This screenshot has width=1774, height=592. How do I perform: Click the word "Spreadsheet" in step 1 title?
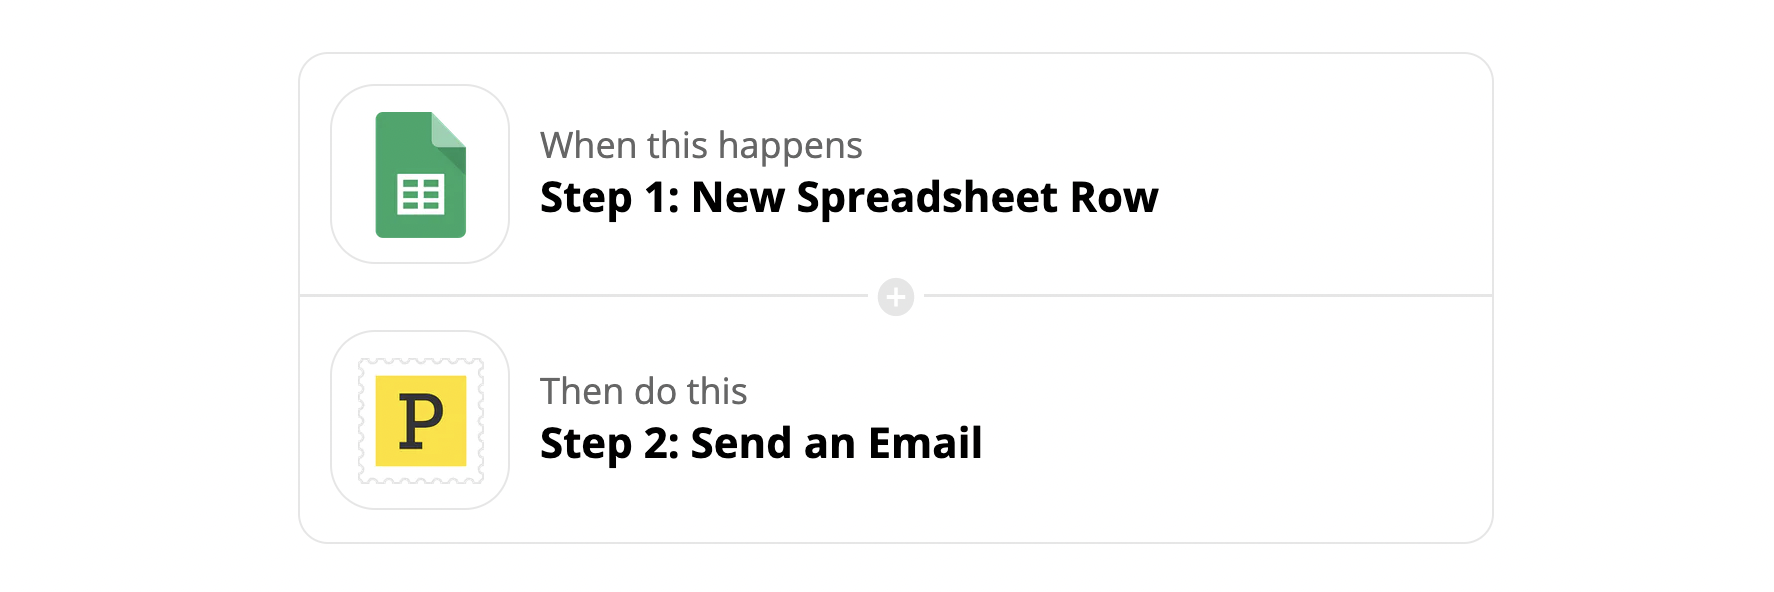(926, 197)
